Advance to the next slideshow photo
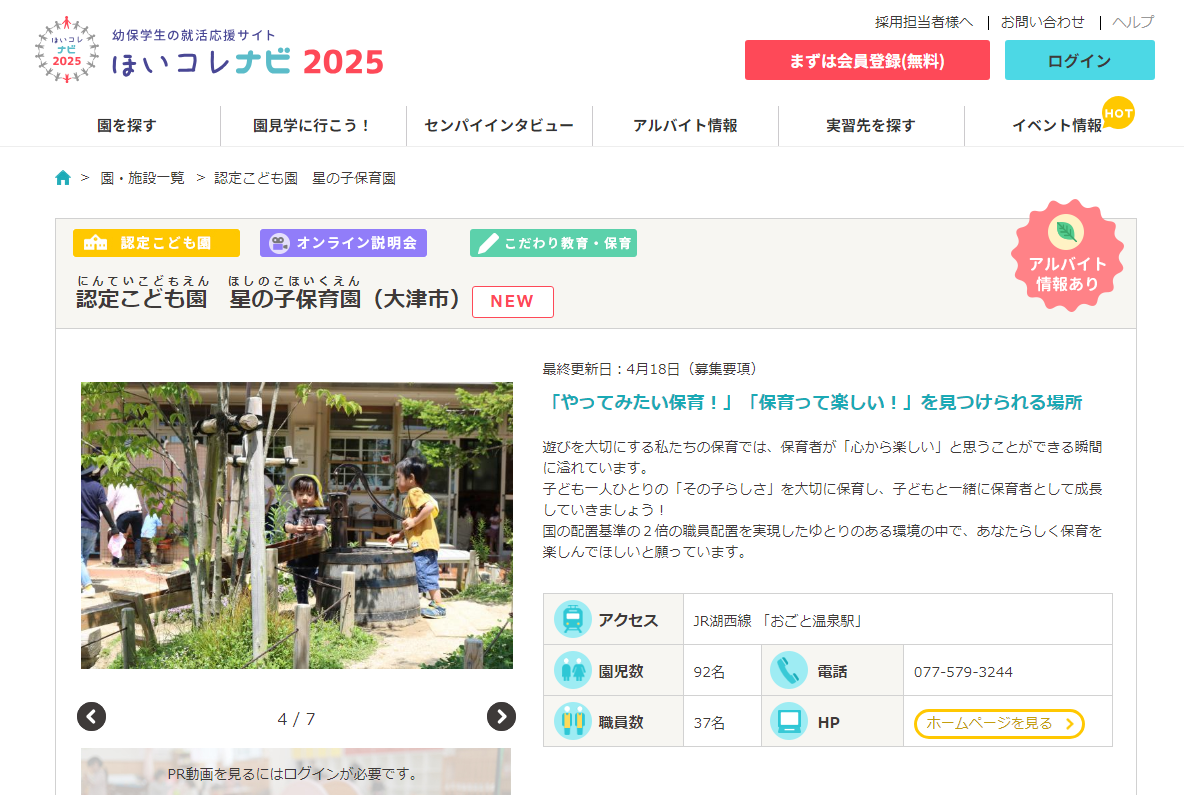 point(501,716)
